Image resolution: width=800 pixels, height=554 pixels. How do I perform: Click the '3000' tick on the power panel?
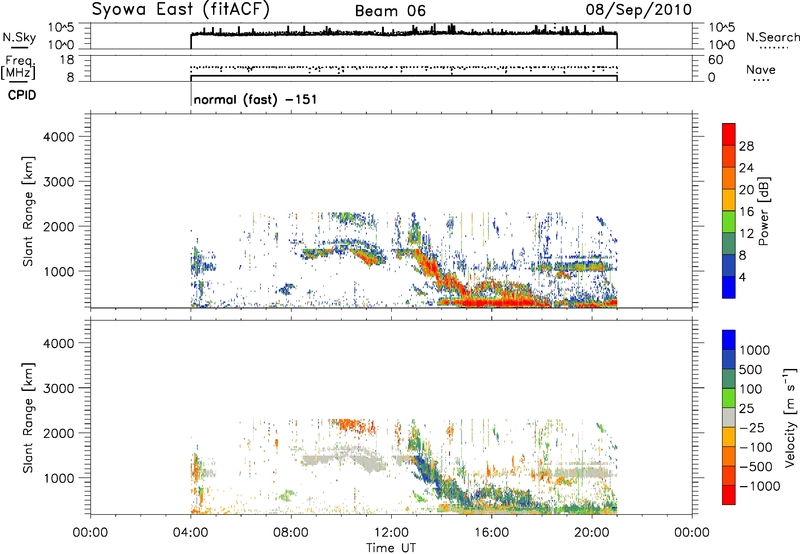pos(59,182)
